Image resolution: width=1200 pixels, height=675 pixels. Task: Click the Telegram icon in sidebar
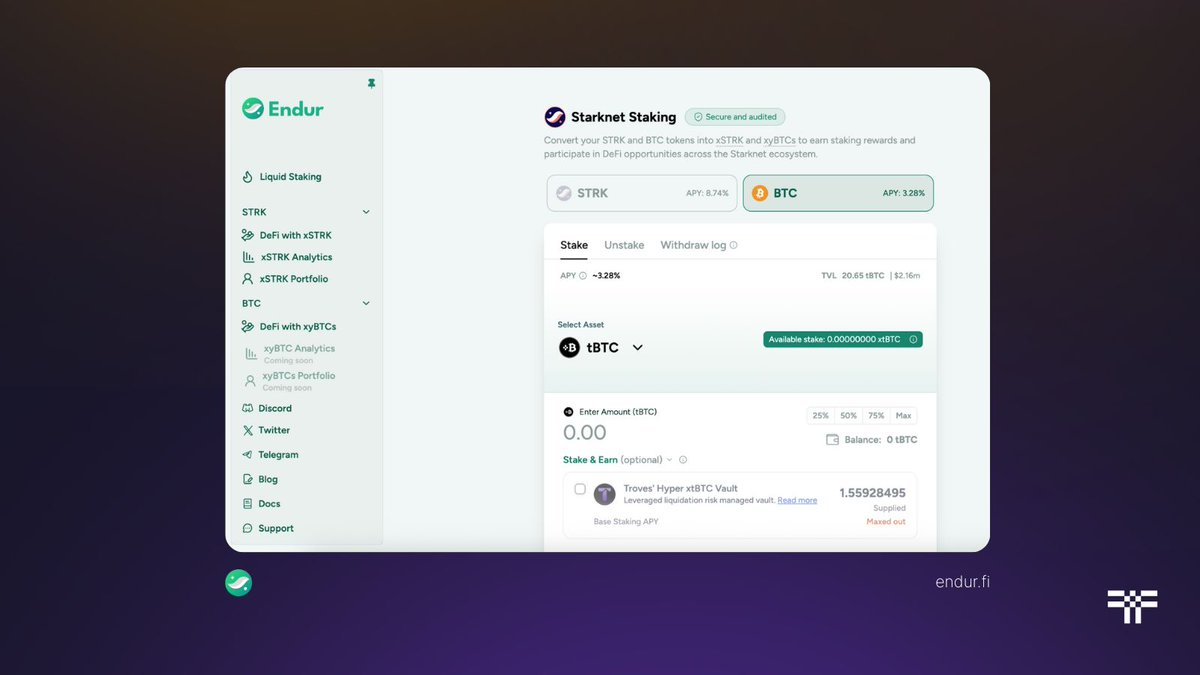tap(247, 454)
